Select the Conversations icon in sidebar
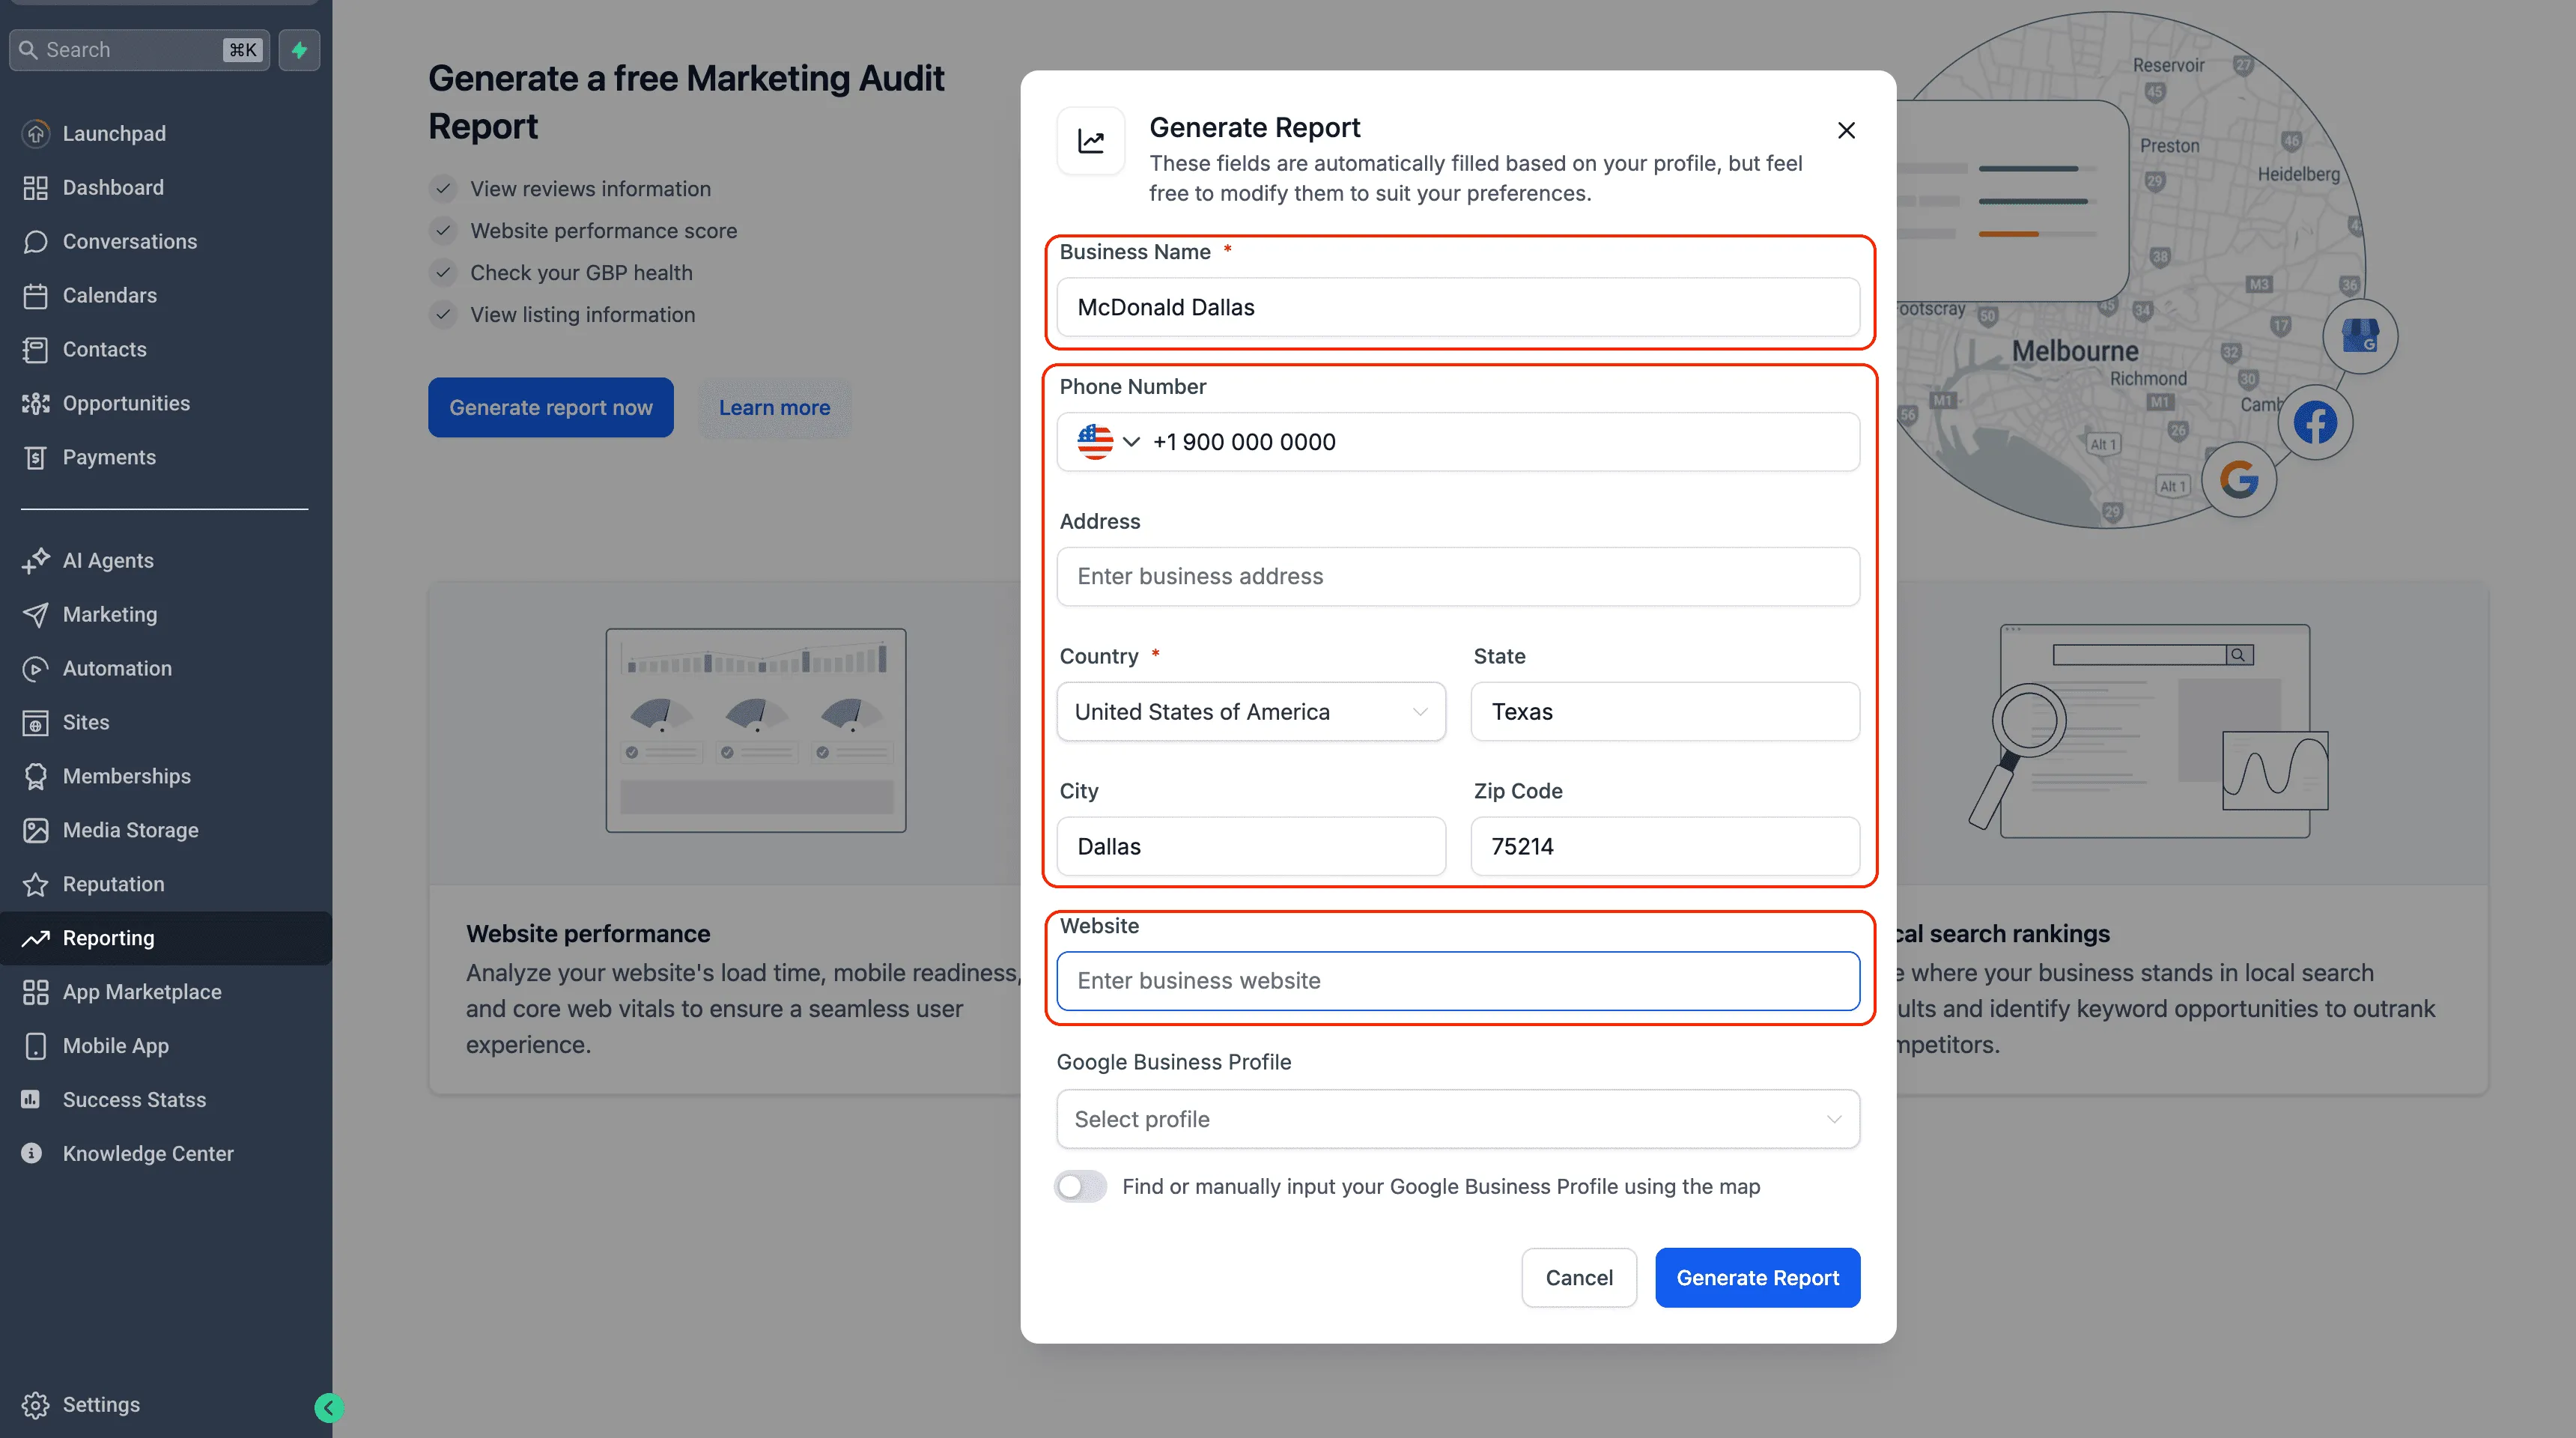The image size is (2576, 1438). pyautogui.click(x=36, y=241)
